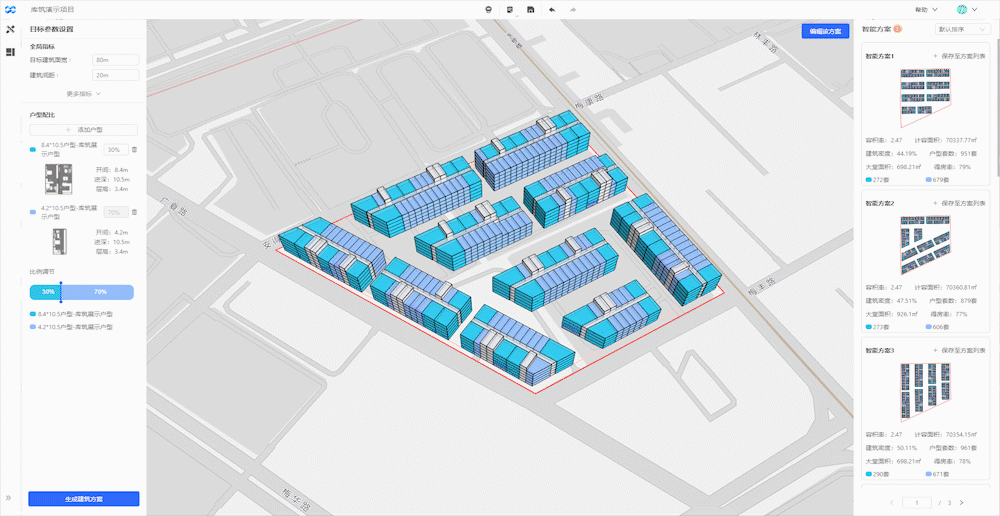This screenshot has width=1000, height=516.
Task: Delete the 4.2*10.5 unit type
Action: (x=134, y=212)
